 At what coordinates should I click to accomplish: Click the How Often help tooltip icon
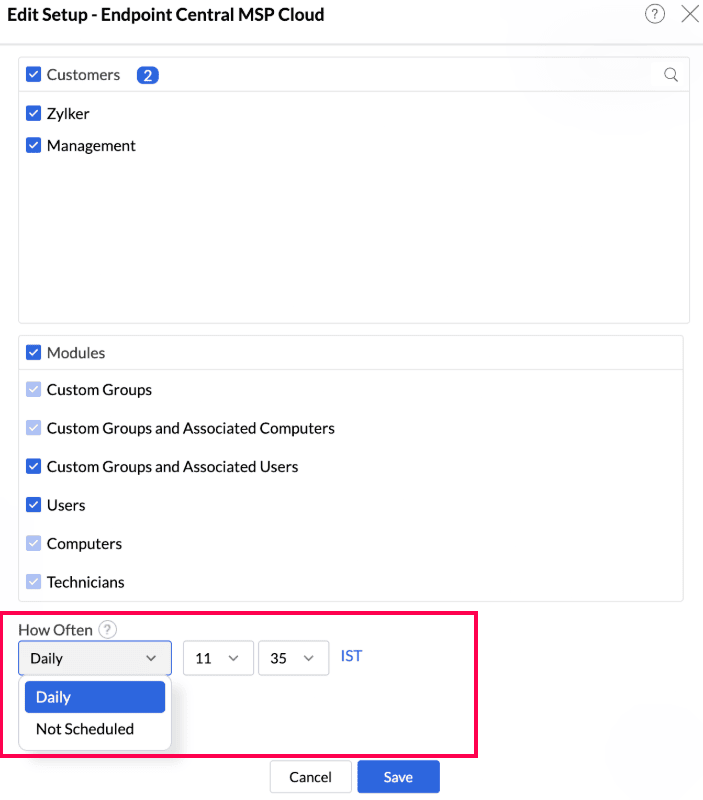pyautogui.click(x=108, y=630)
